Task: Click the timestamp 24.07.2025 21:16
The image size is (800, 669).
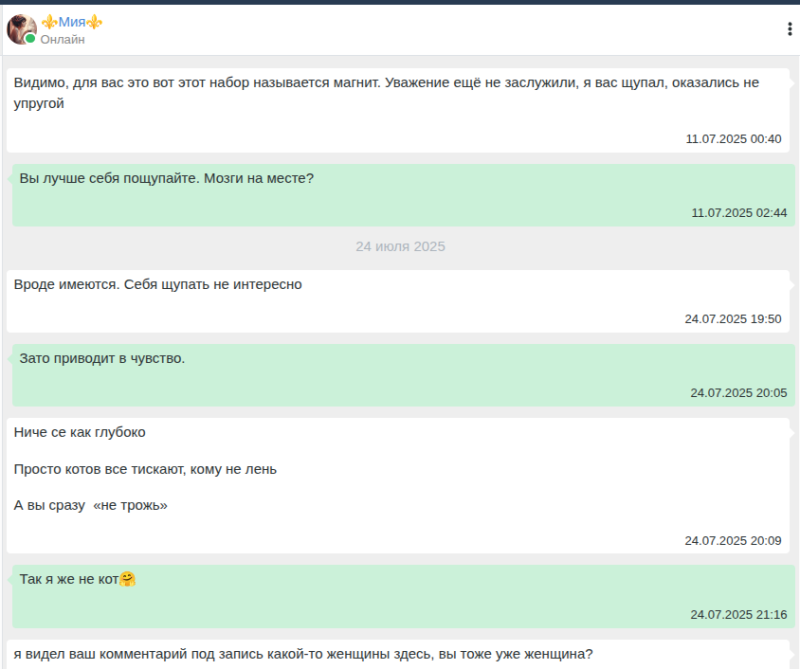Action: 738,614
